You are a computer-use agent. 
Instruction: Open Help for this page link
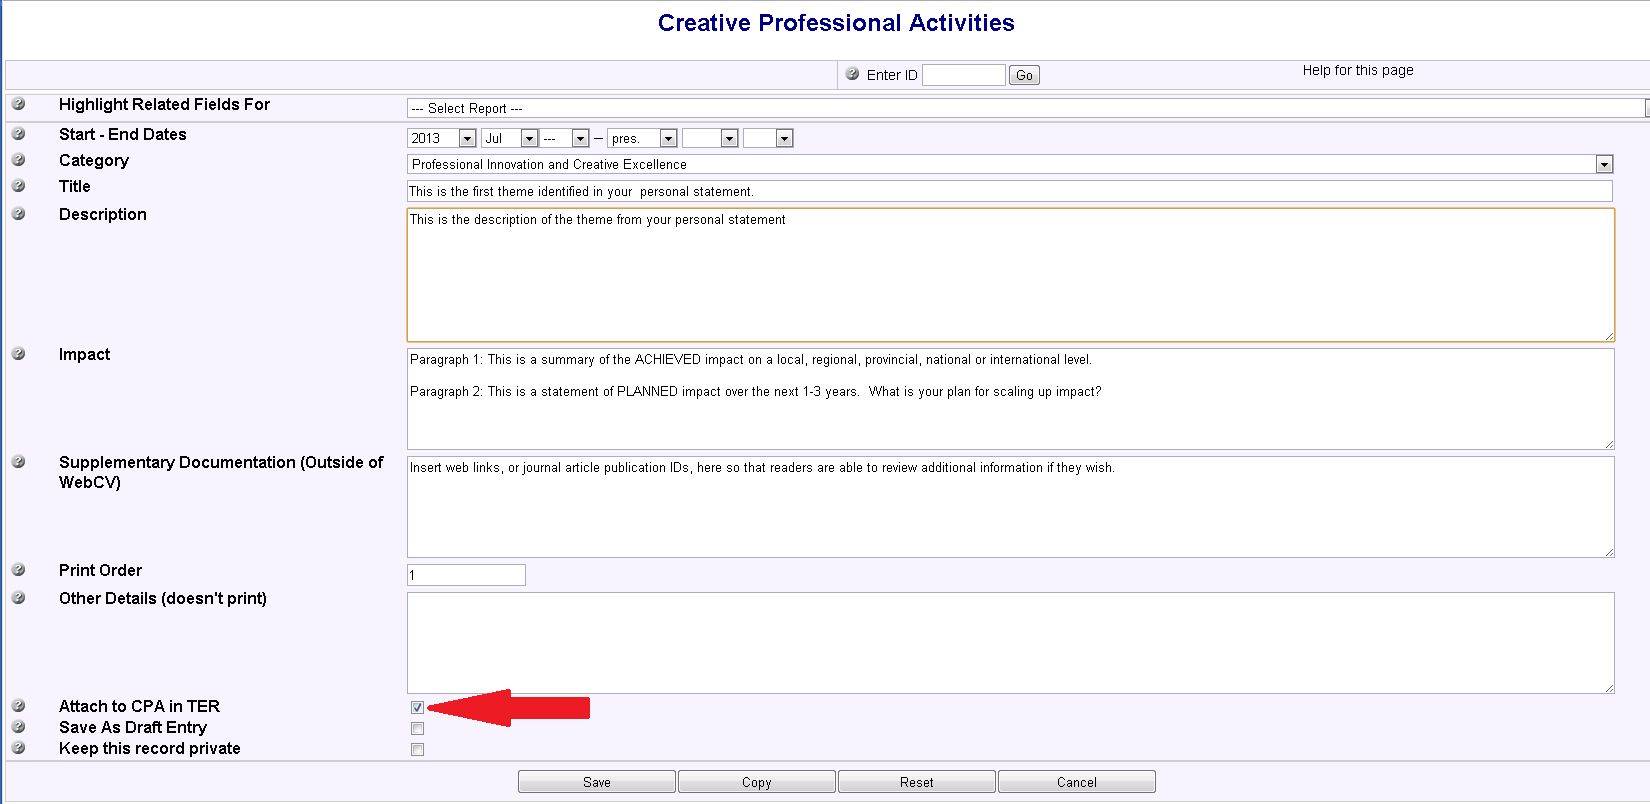(x=1358, y=70)
